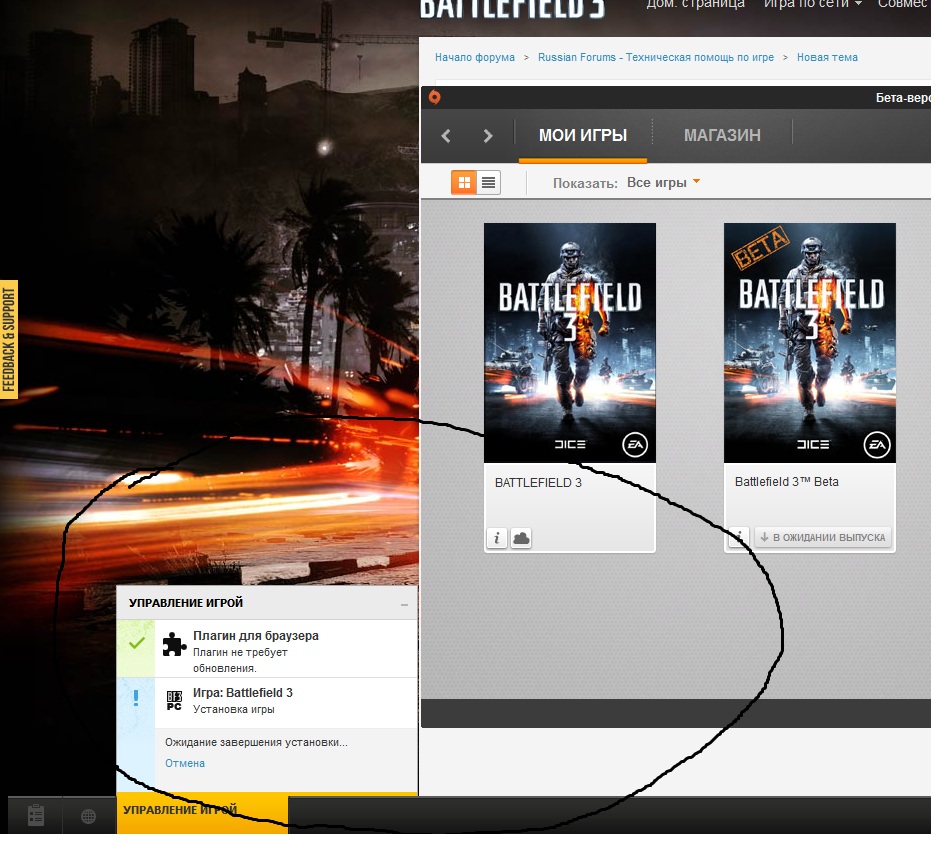Click cloud icon under BATTLEFIELD 3
This screenshot has width=934, height=844.
[521, 538]
